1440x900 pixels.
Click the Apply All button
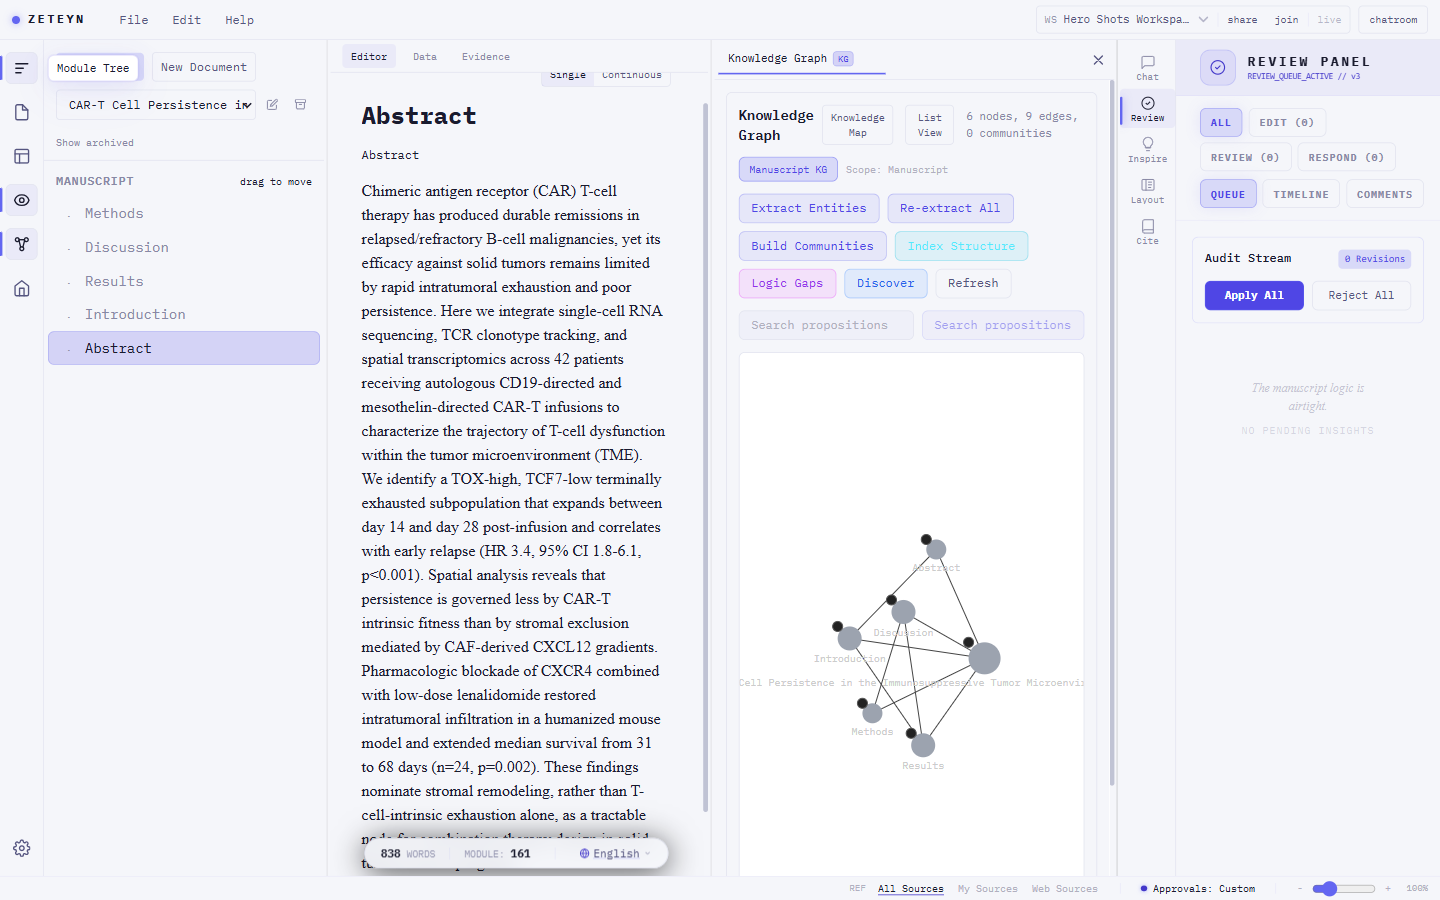point(1254,296)
